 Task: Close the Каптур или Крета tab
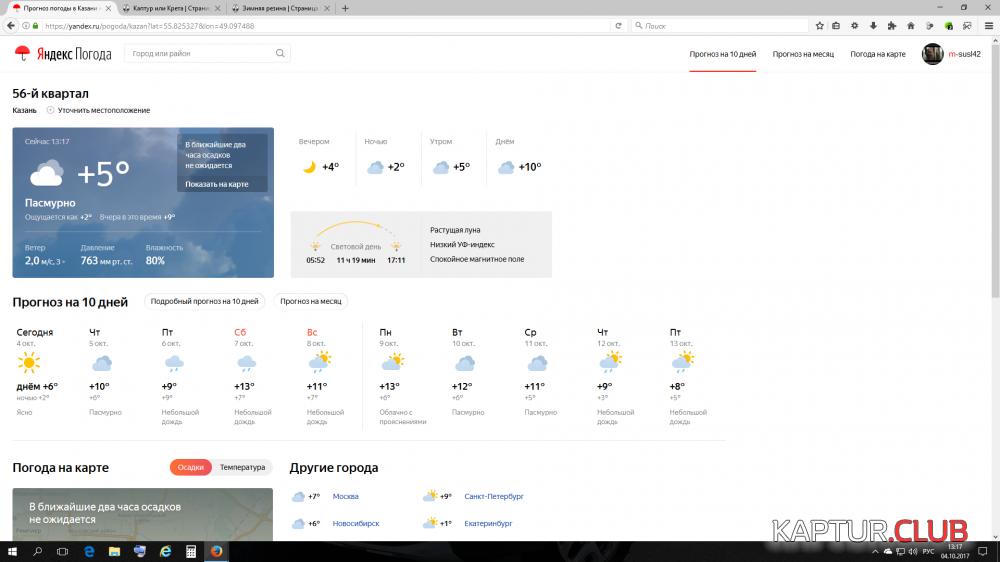pos(217,8)
